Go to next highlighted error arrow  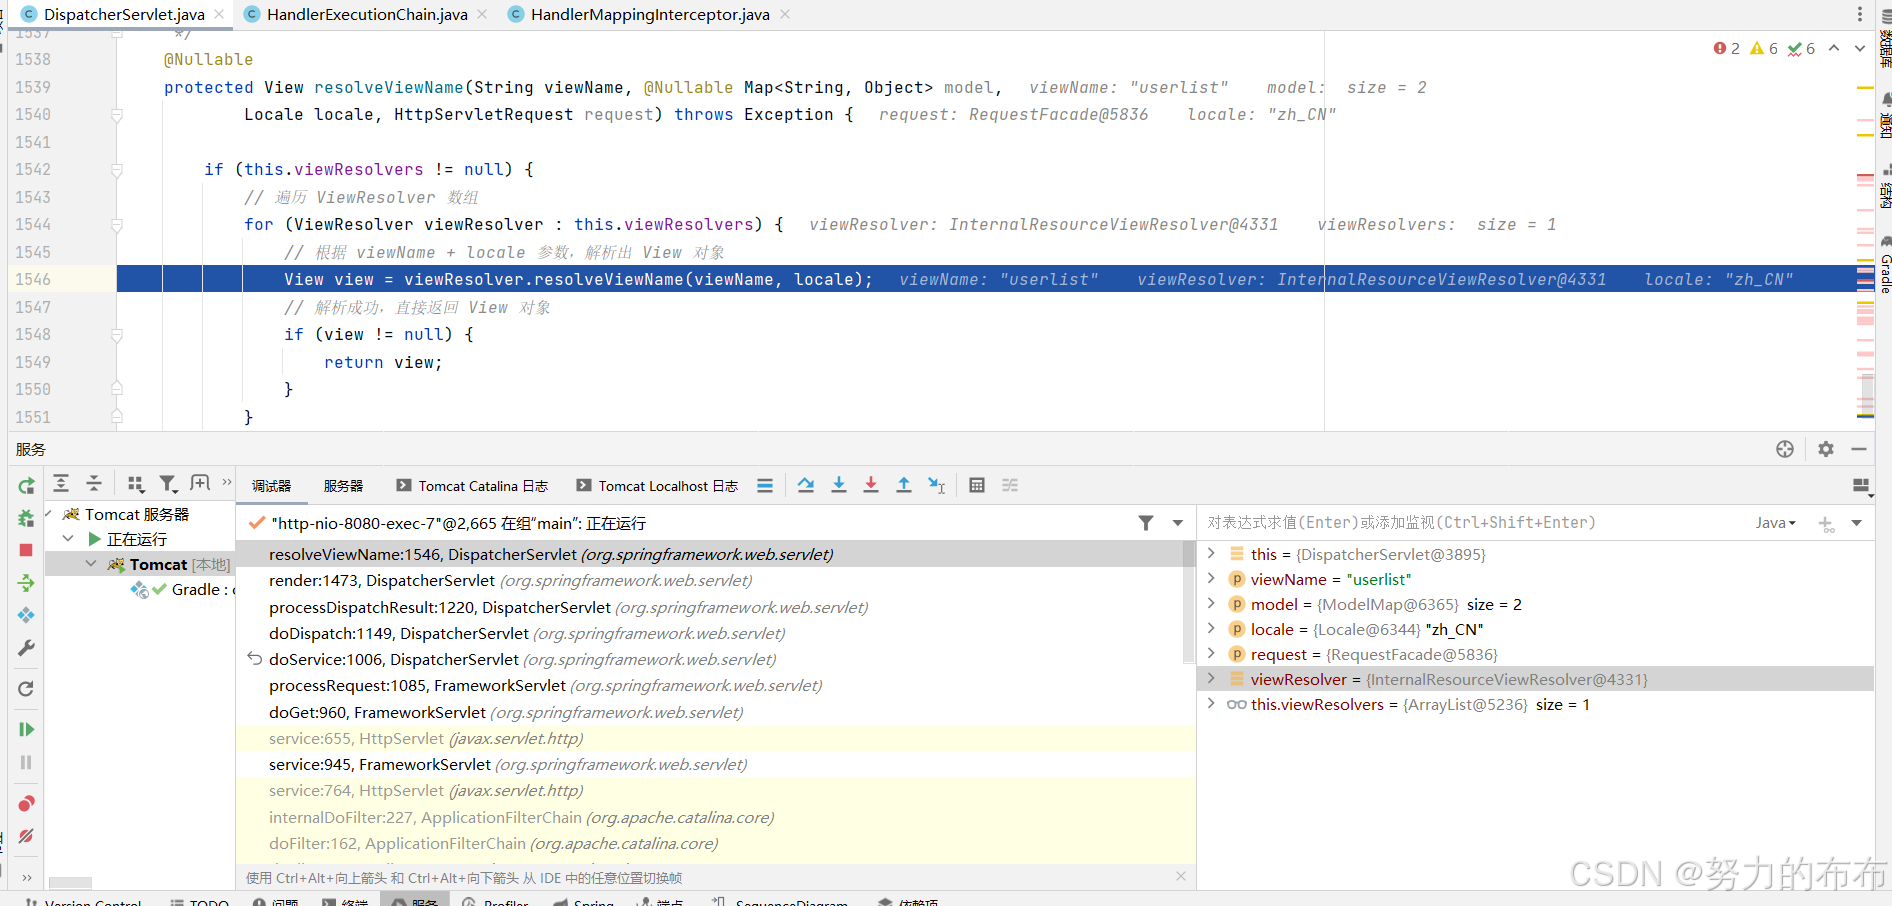point(1859,48)
